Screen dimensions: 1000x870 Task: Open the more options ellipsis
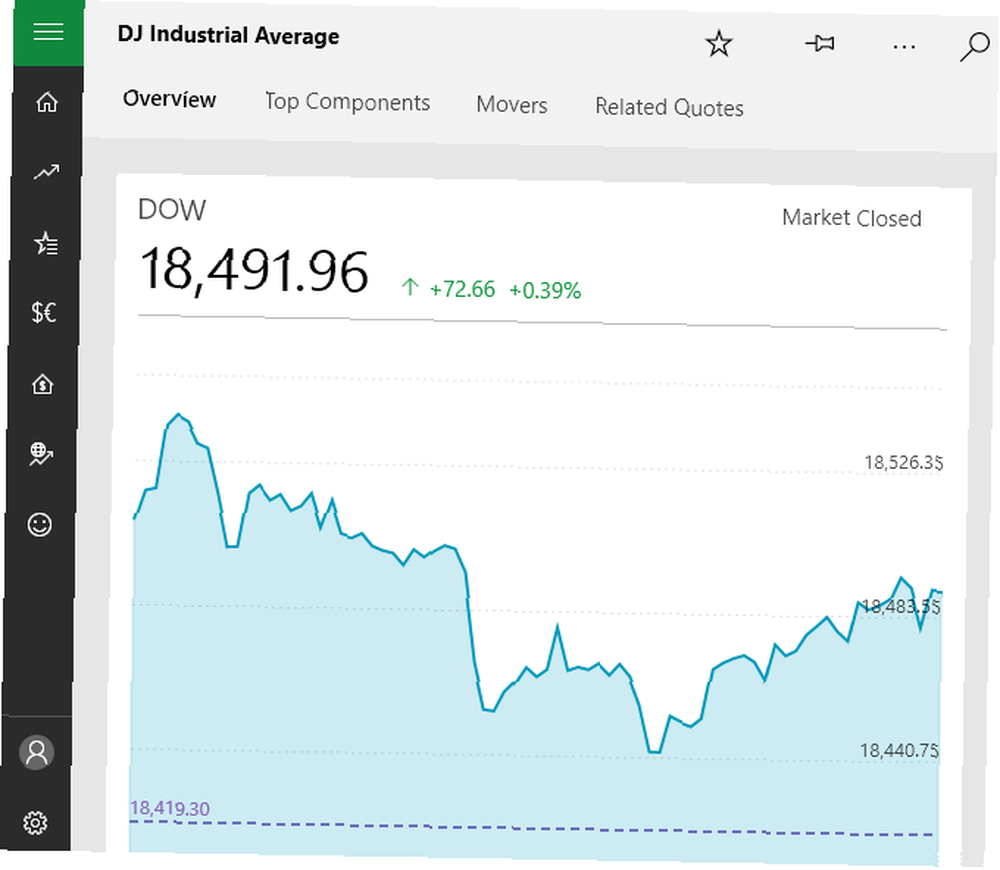click(x=904, y=47)
